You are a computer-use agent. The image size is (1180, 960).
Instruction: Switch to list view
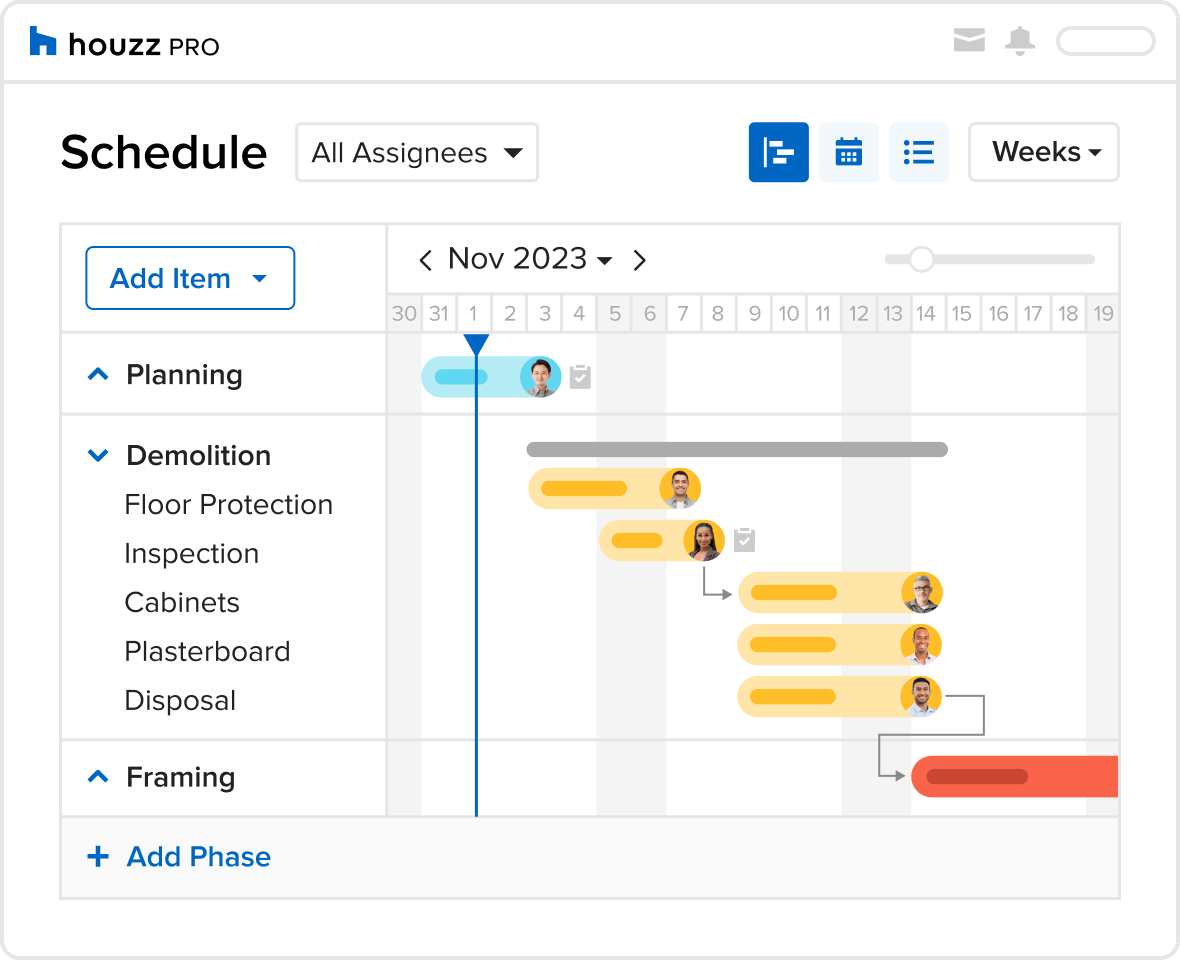918,152
